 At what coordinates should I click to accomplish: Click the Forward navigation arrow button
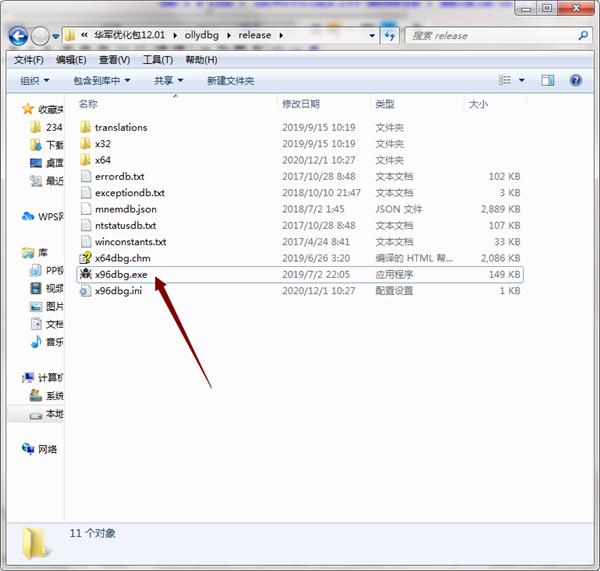coord(40,37)
